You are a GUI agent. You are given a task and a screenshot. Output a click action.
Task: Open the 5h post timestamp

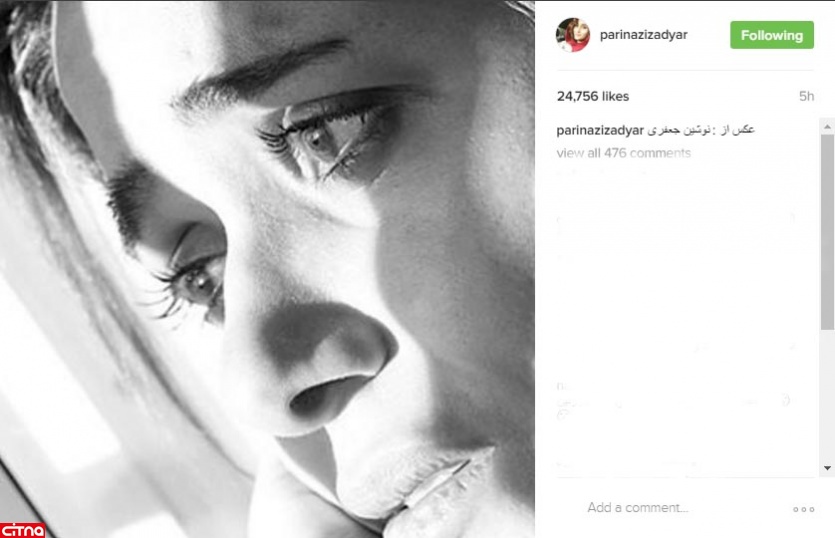tap(806, 96)
